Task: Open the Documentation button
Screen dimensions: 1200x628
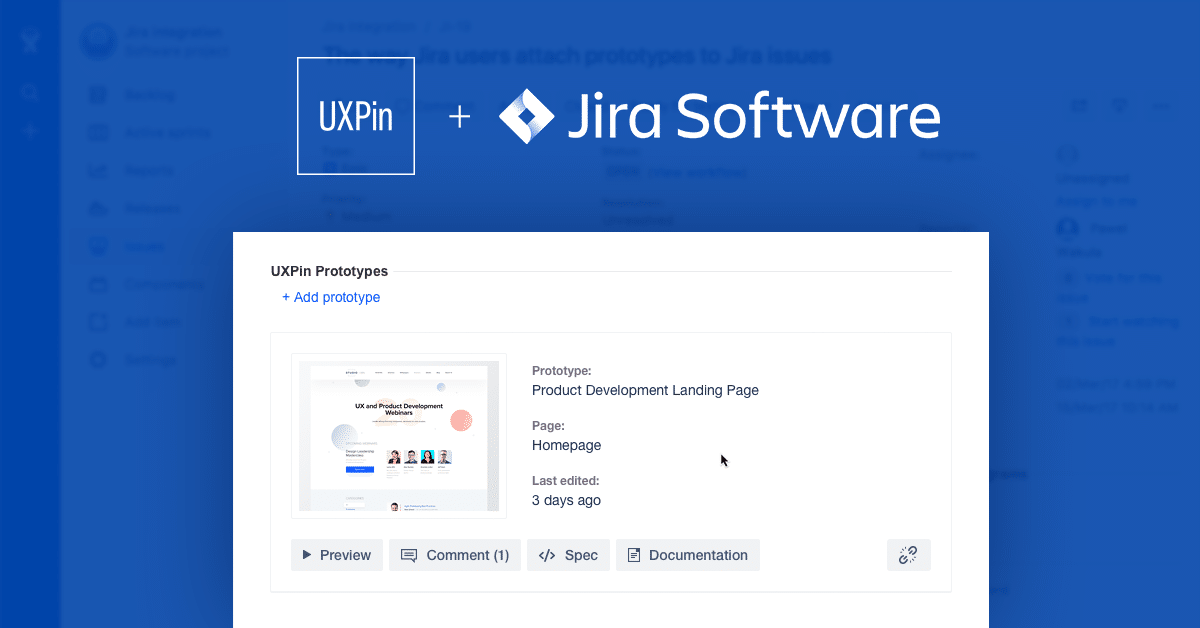Action: coord(688,555)
